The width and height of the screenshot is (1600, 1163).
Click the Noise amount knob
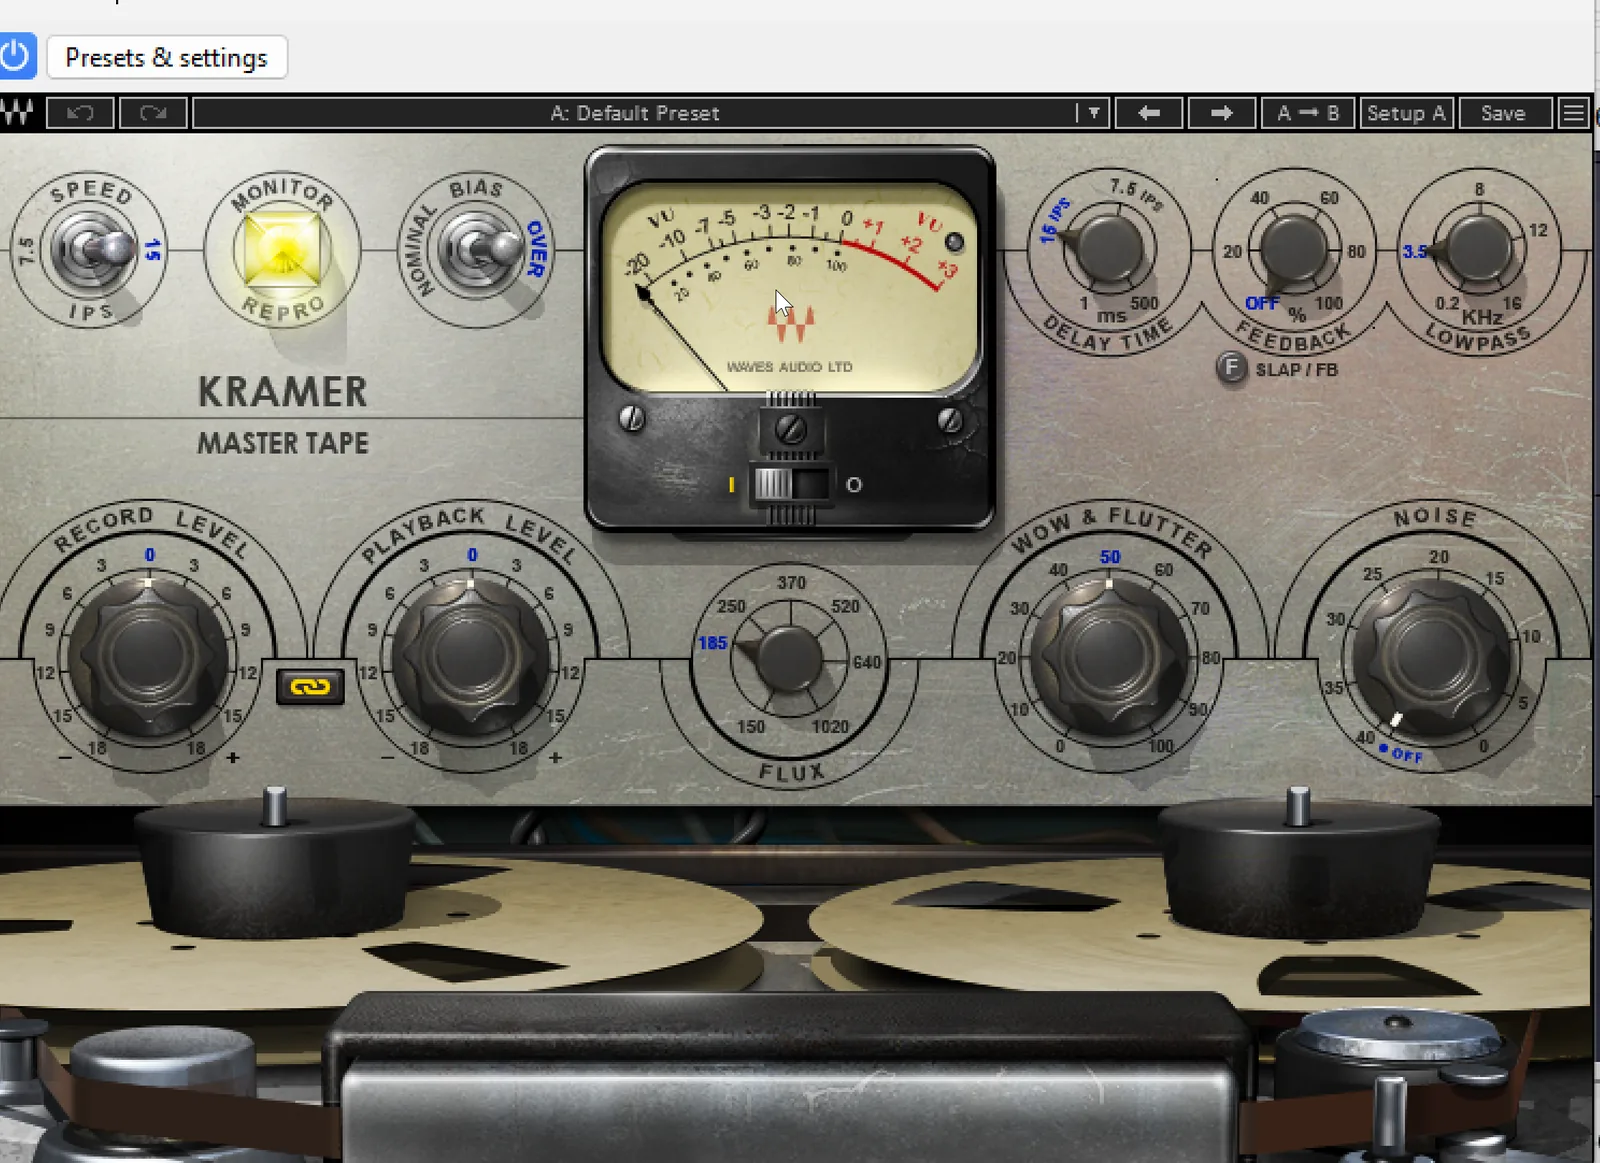pyautogui.click(x=1430, y=658)
